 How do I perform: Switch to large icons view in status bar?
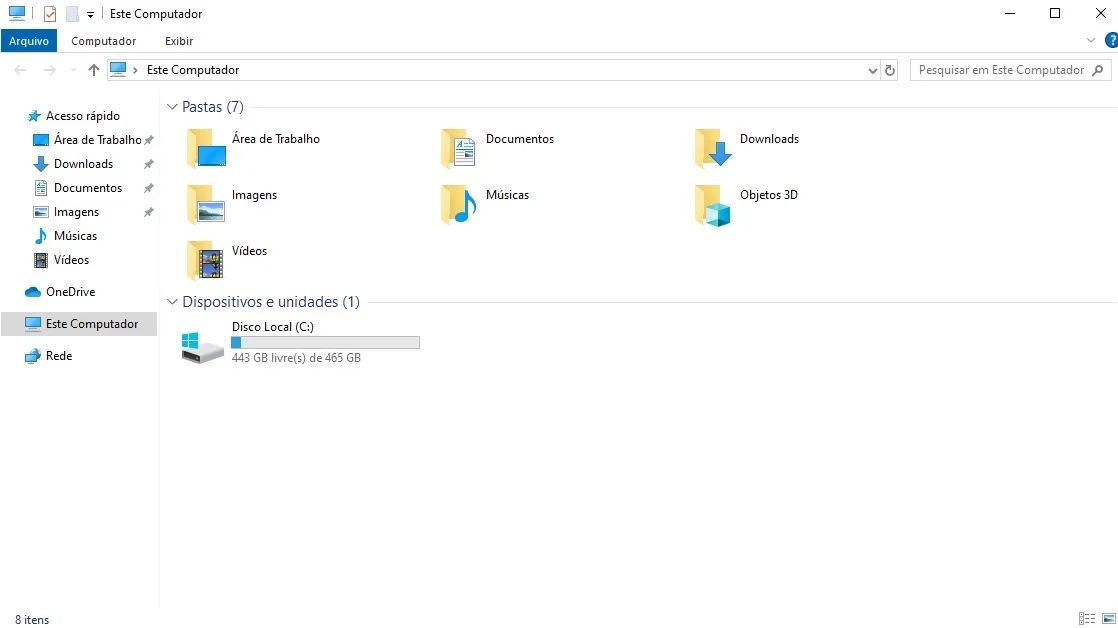pos(1108,619)
